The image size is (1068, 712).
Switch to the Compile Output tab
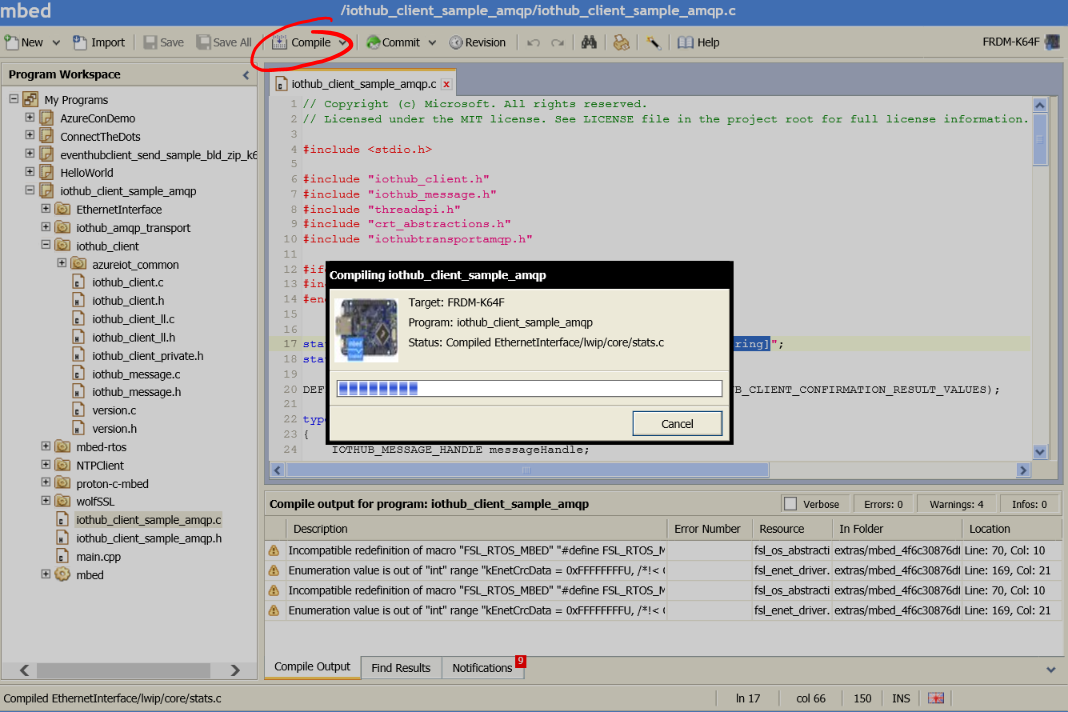(x=312, y=666)
